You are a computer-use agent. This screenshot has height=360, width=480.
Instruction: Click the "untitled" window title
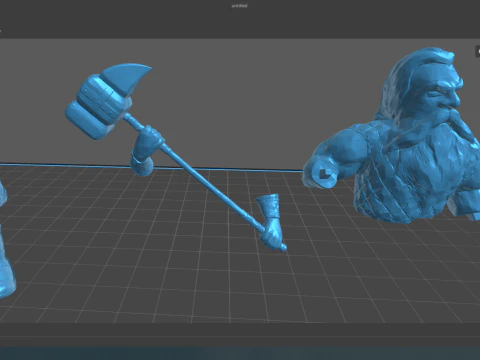[x=239, y=6]
